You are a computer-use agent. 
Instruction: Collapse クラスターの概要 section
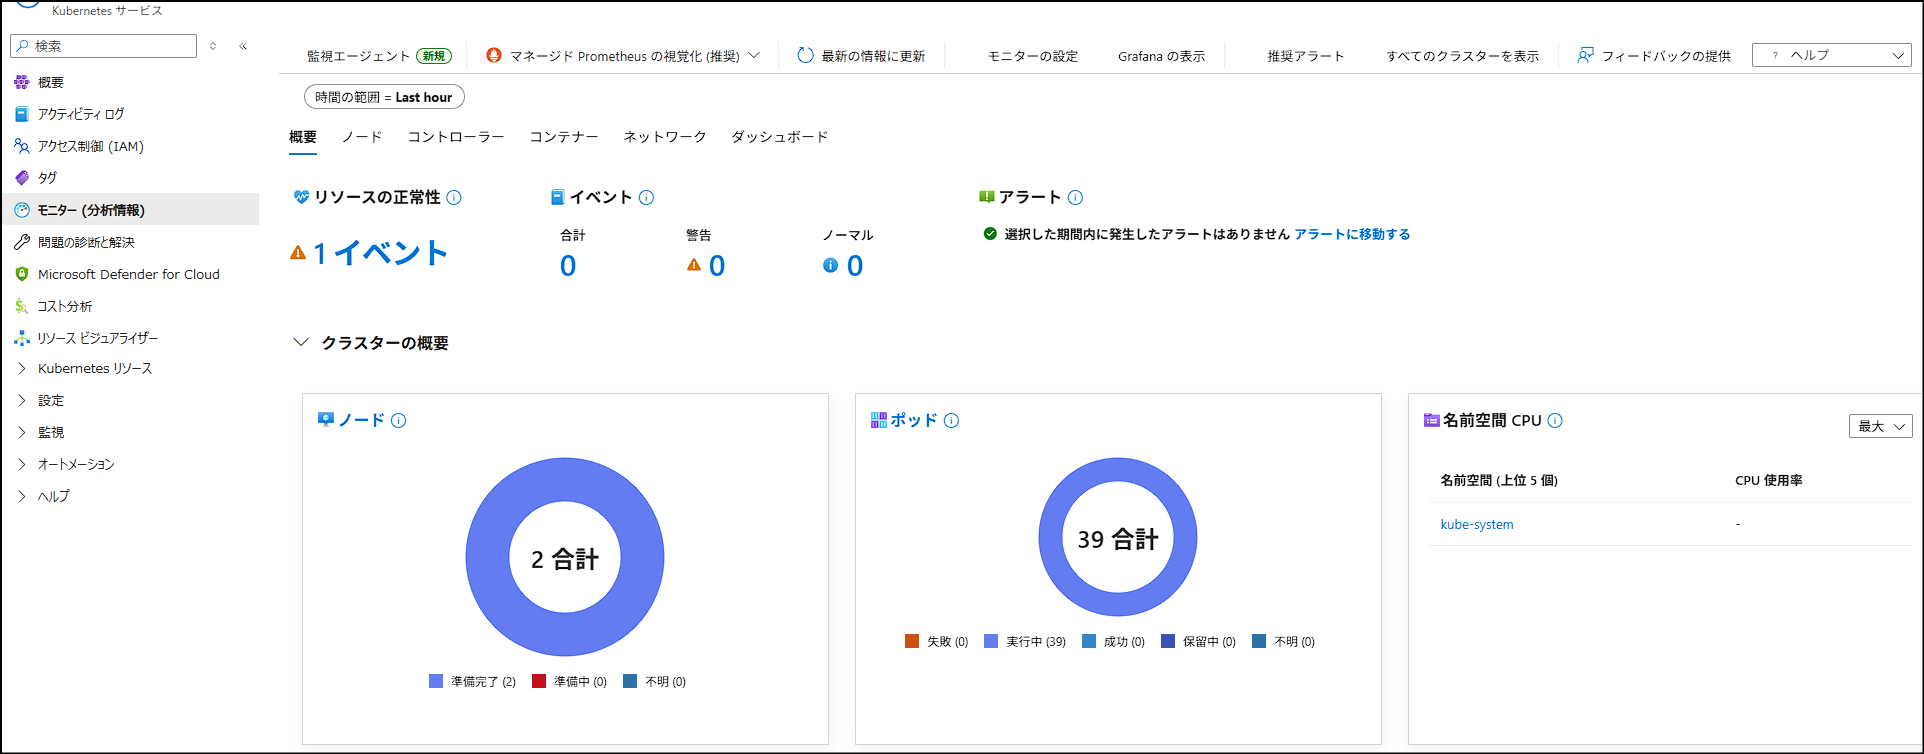click(300, 342)
